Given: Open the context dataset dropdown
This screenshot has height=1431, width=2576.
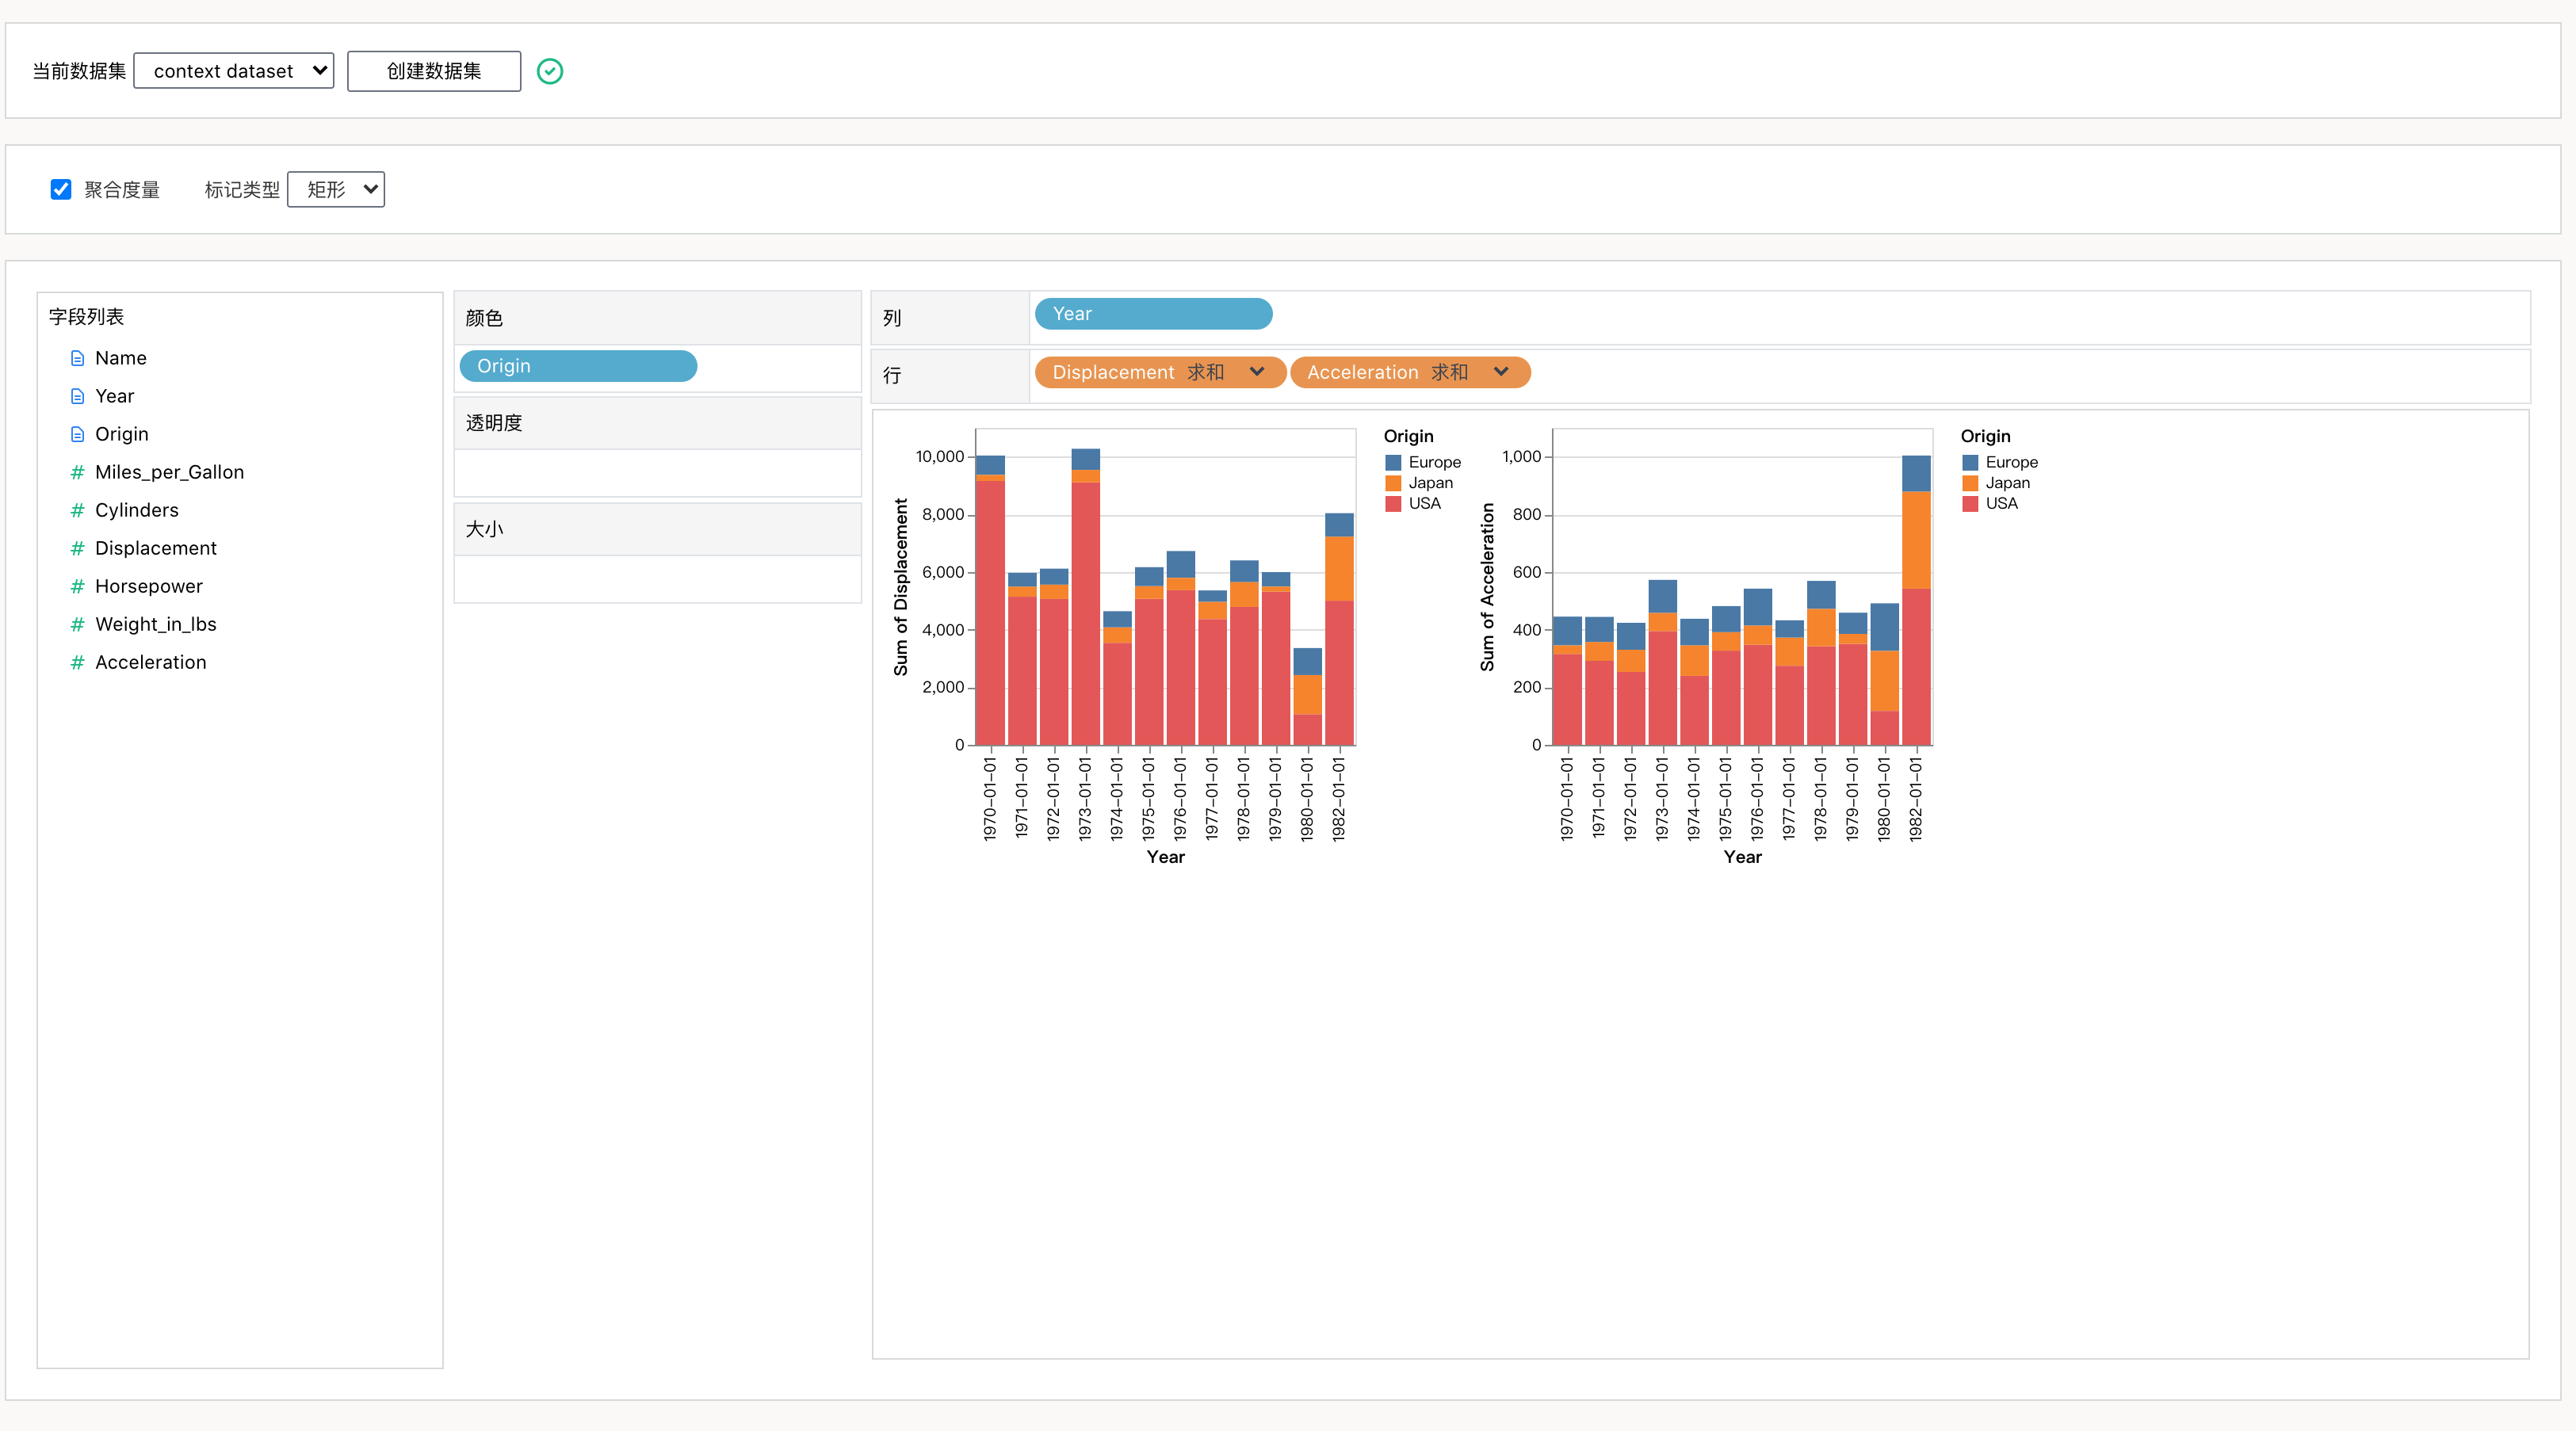Looking at the screenshot, I should 234,71.
